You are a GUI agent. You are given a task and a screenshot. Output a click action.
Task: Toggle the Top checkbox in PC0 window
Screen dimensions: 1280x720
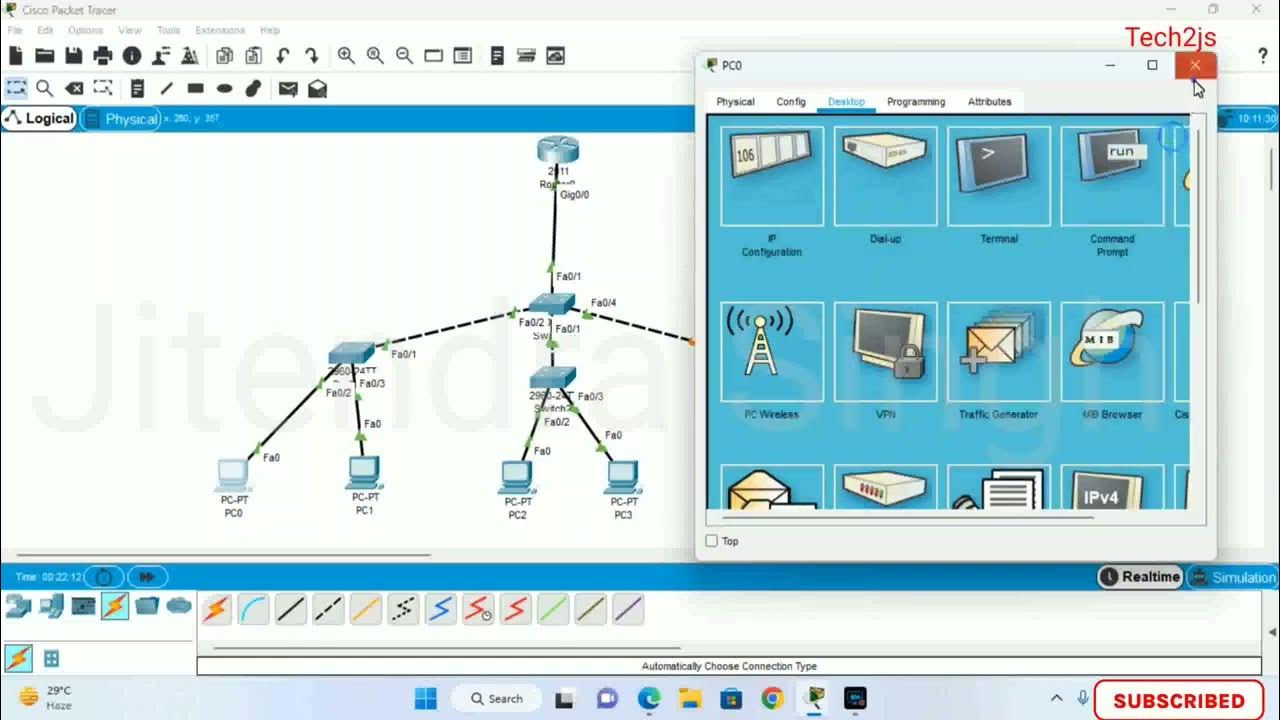tap(712, 541)
